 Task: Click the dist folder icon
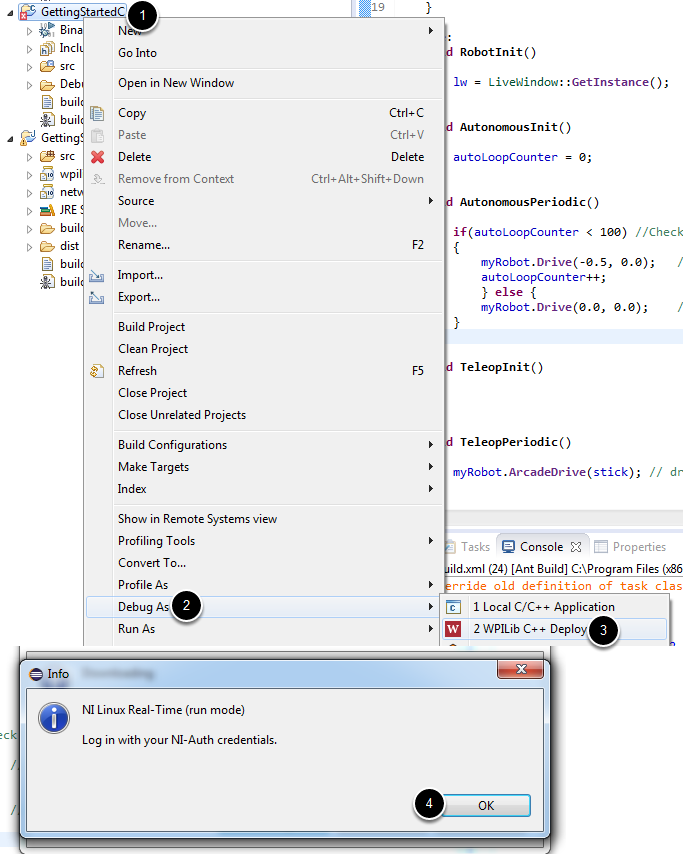pyautogui.click(x=47, y=246)
